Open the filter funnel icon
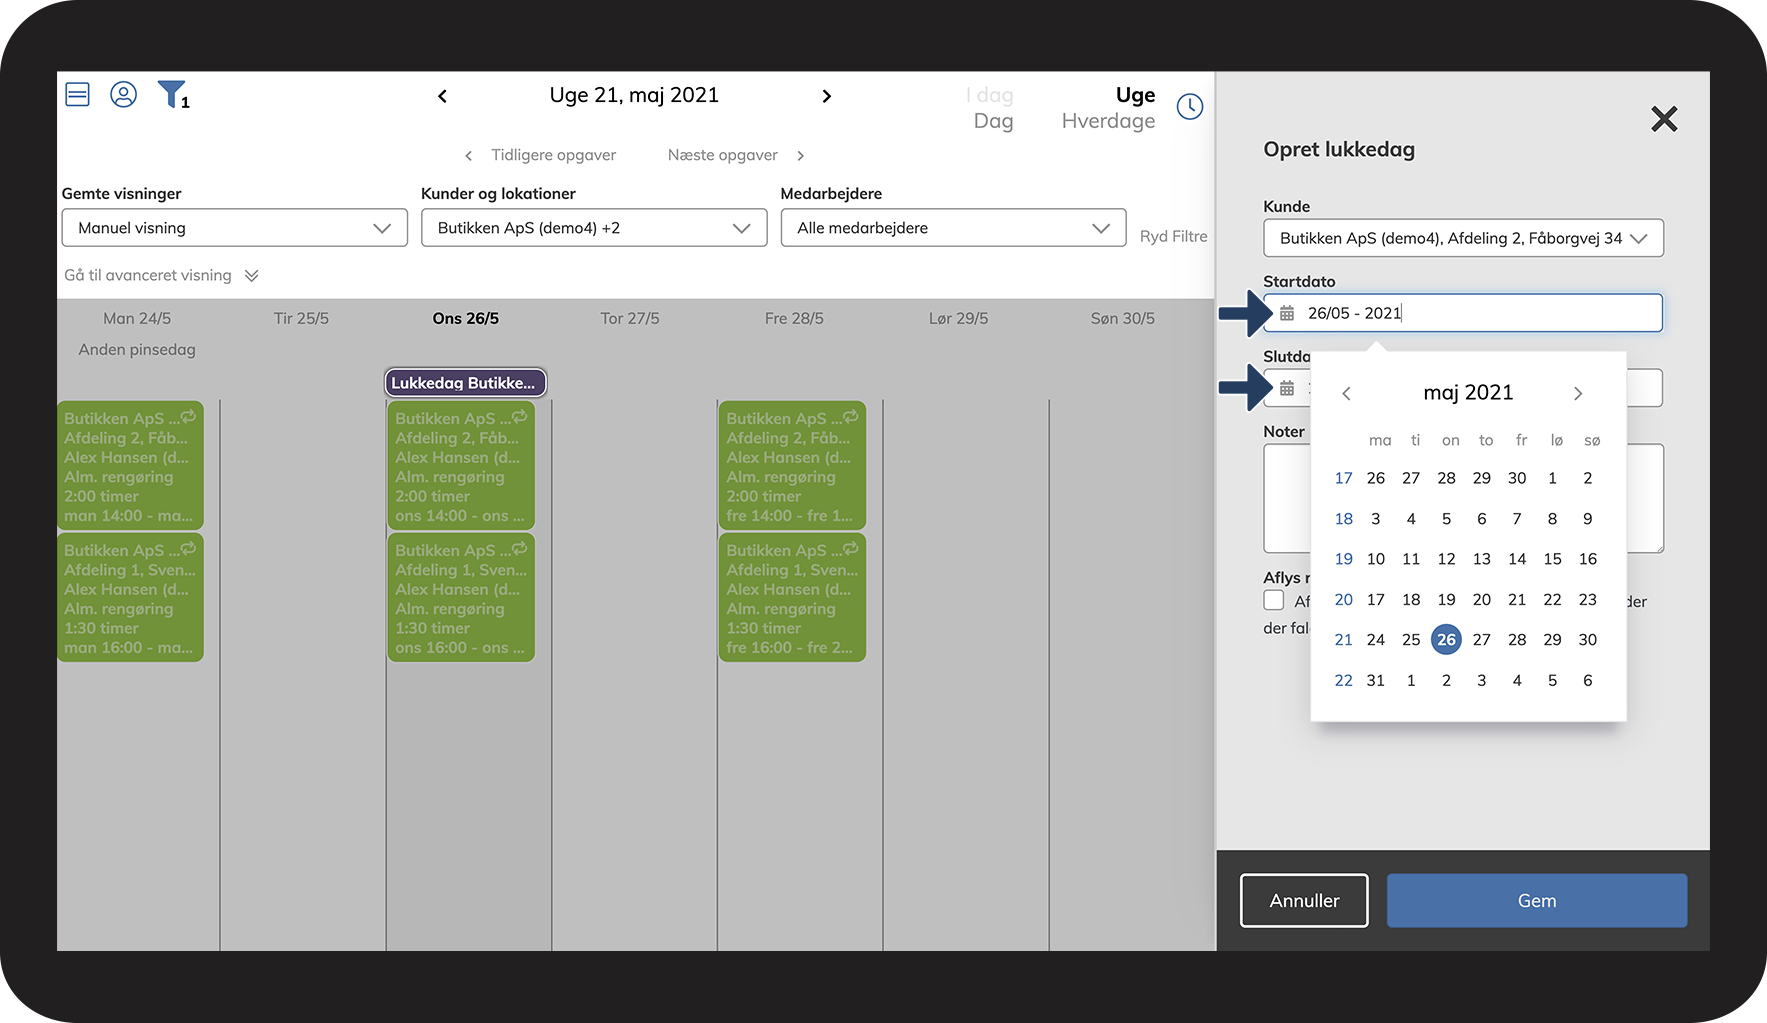 [172, 95]
